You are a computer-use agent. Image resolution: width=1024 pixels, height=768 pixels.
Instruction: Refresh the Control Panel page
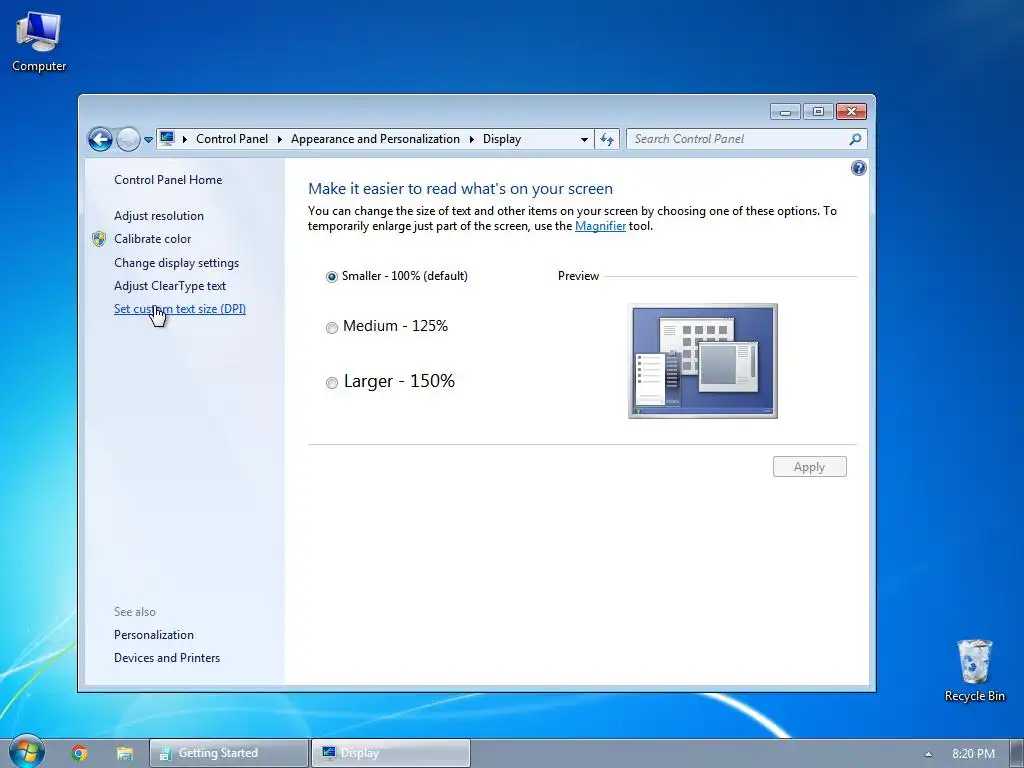pos(607,139)
